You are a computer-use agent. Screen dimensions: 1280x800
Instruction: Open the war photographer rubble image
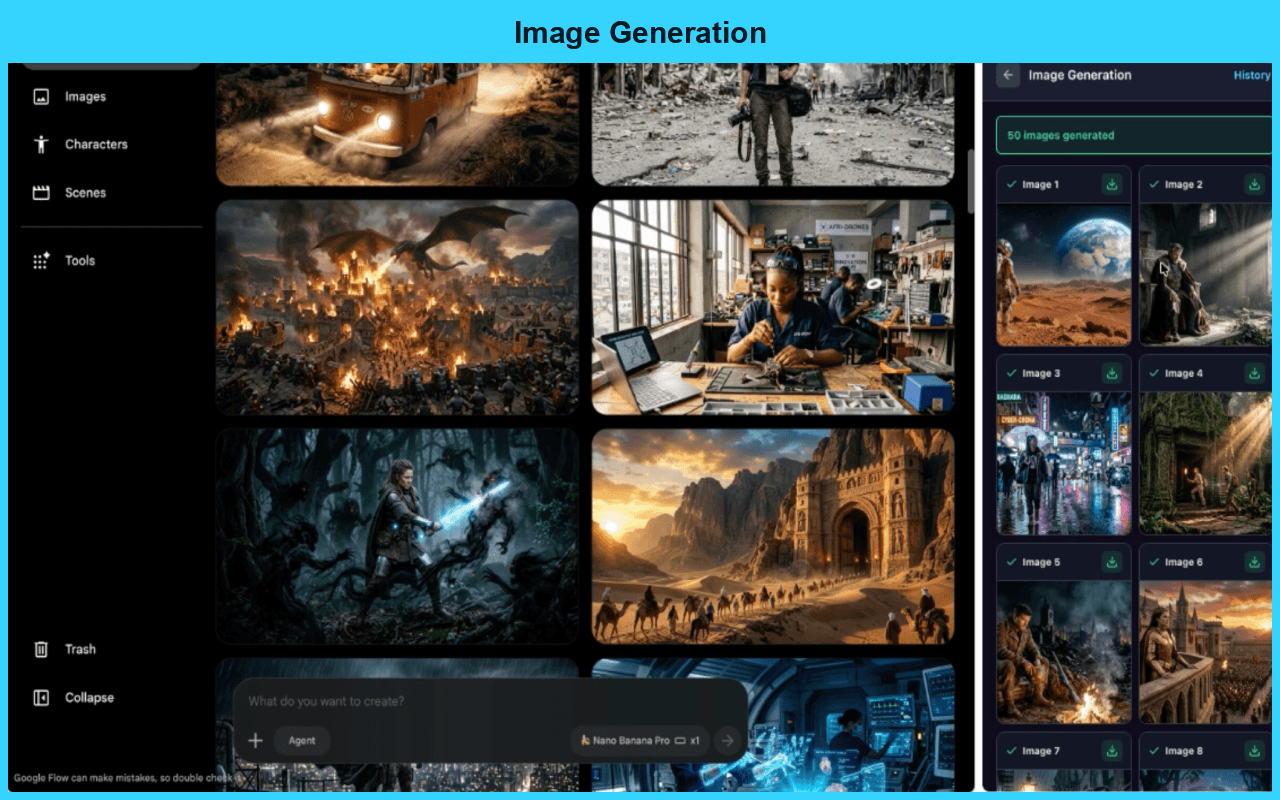click(773, 124)
